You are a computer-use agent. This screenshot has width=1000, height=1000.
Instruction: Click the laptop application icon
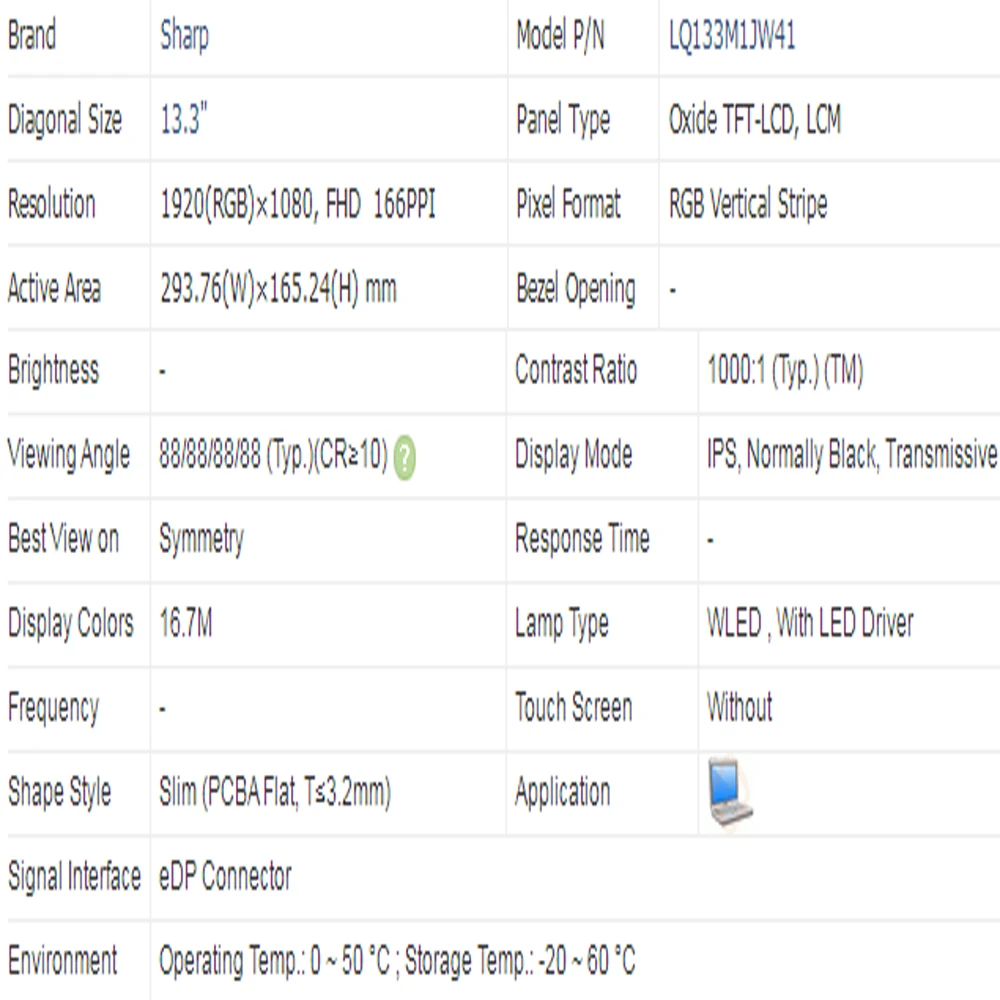(730, 793)
